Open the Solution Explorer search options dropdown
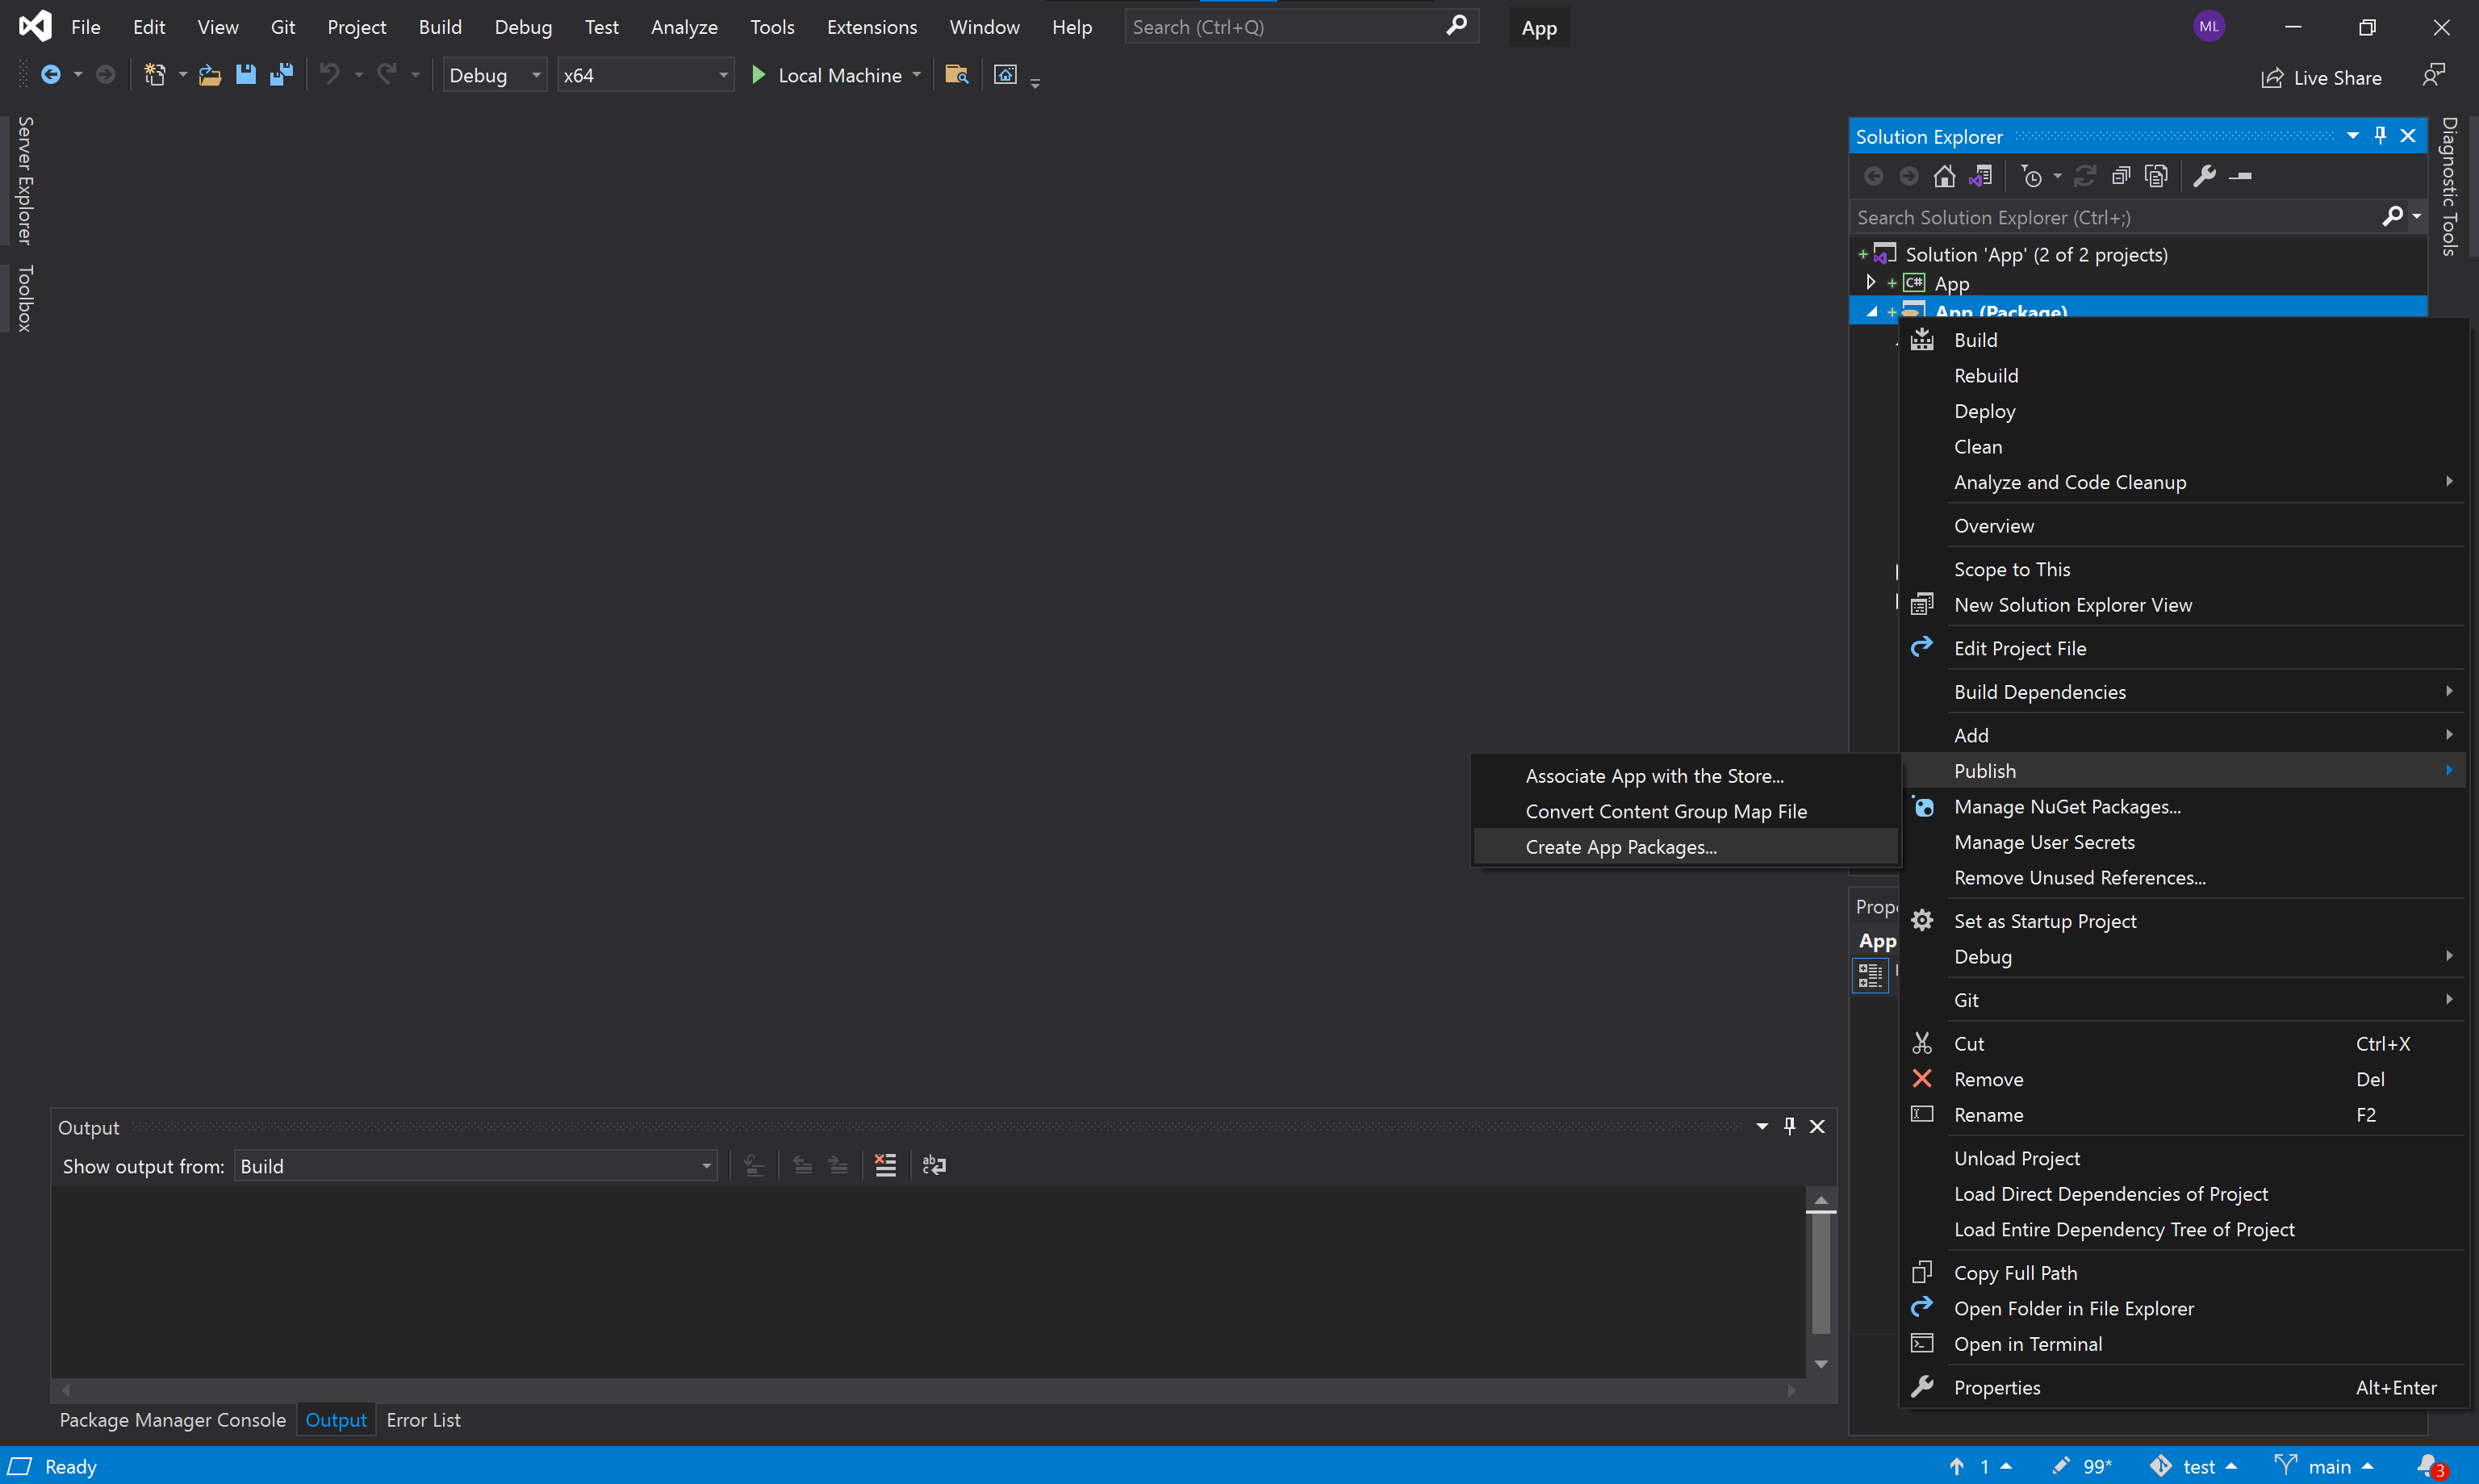 click(x=2417, y=216)
